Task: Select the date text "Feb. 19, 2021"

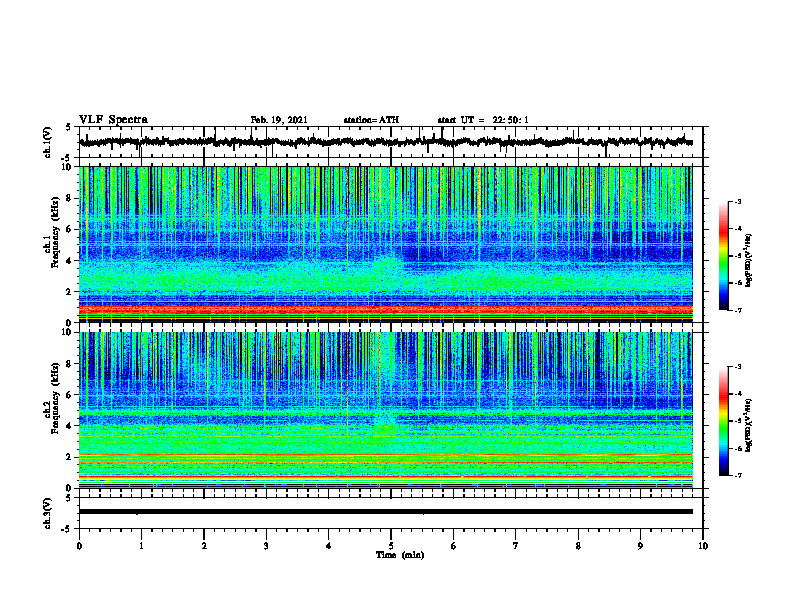Action: tap(279, 120)
